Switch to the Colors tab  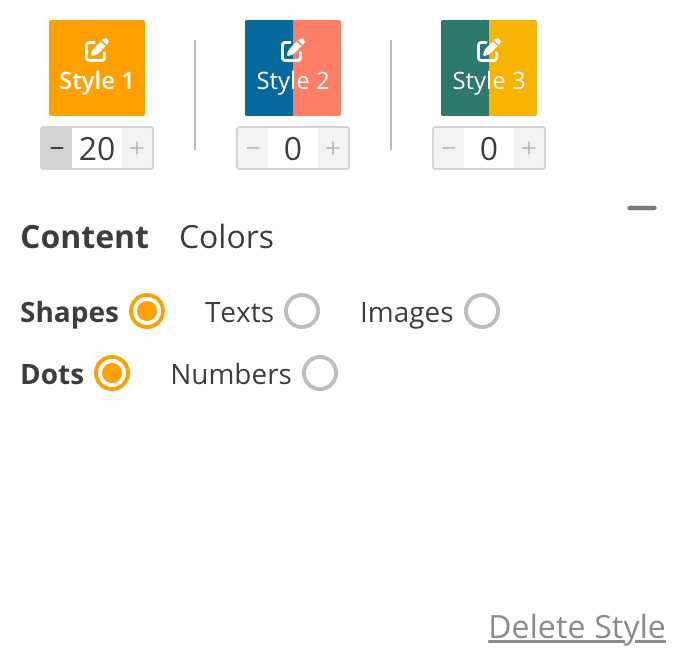pos(226,237)
